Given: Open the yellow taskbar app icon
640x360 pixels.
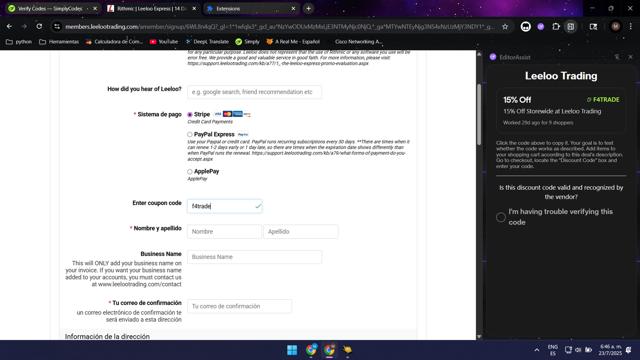Looking at the screenshot, I should click(x=347, y=350).
